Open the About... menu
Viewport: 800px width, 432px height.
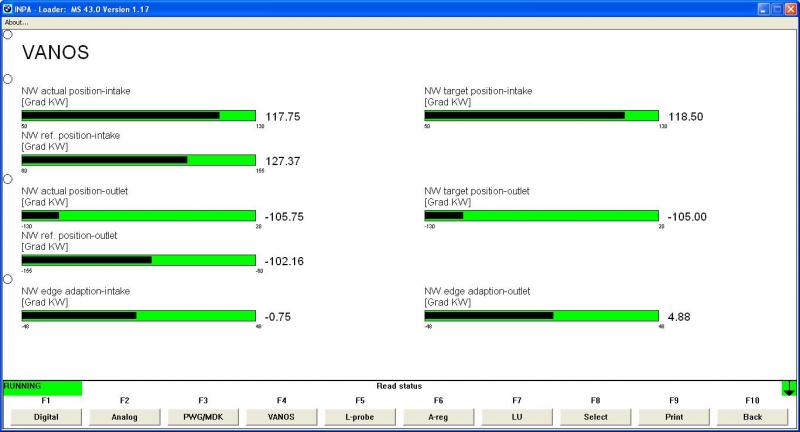pos(16,22)
